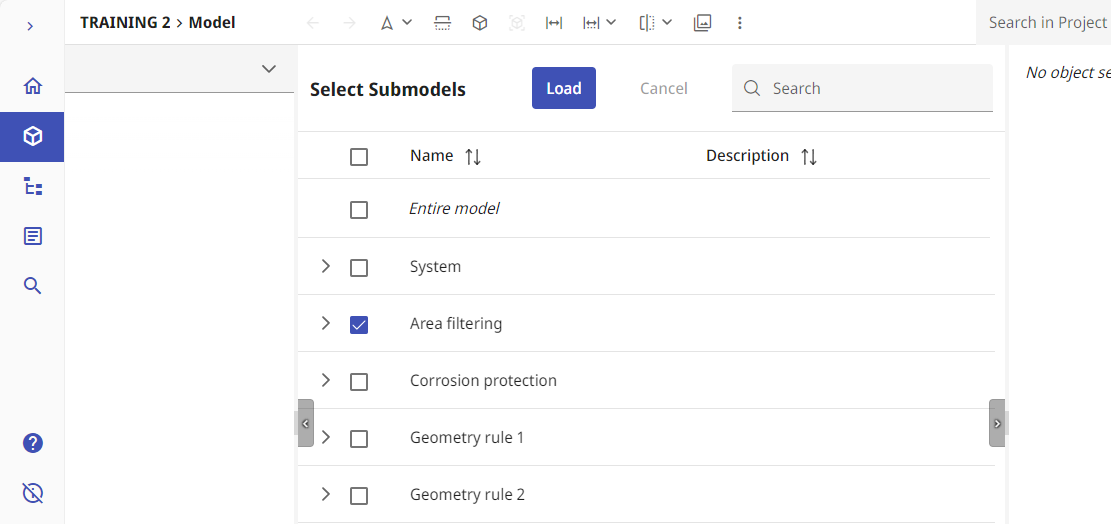Image resolution: width=1111 pixels, height=524 pixels.
Task: Open the help question mark icon
Action: click(x=33, y=443)
